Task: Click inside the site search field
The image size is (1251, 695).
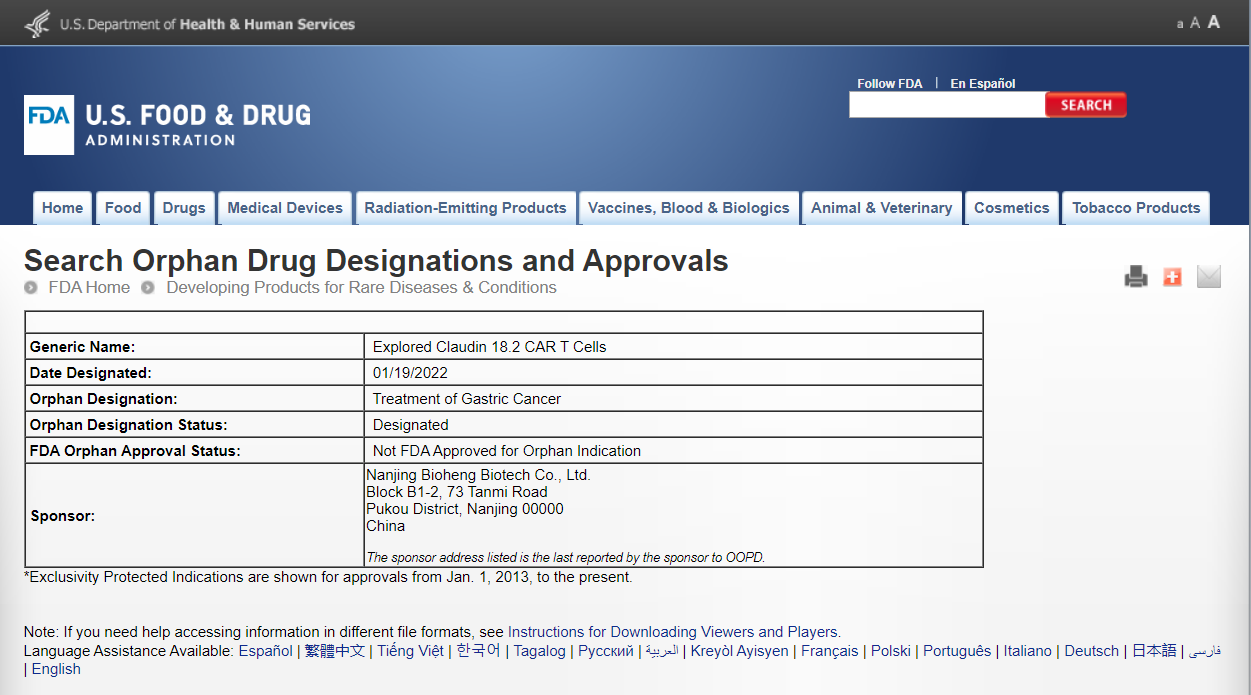Action: 946,105
